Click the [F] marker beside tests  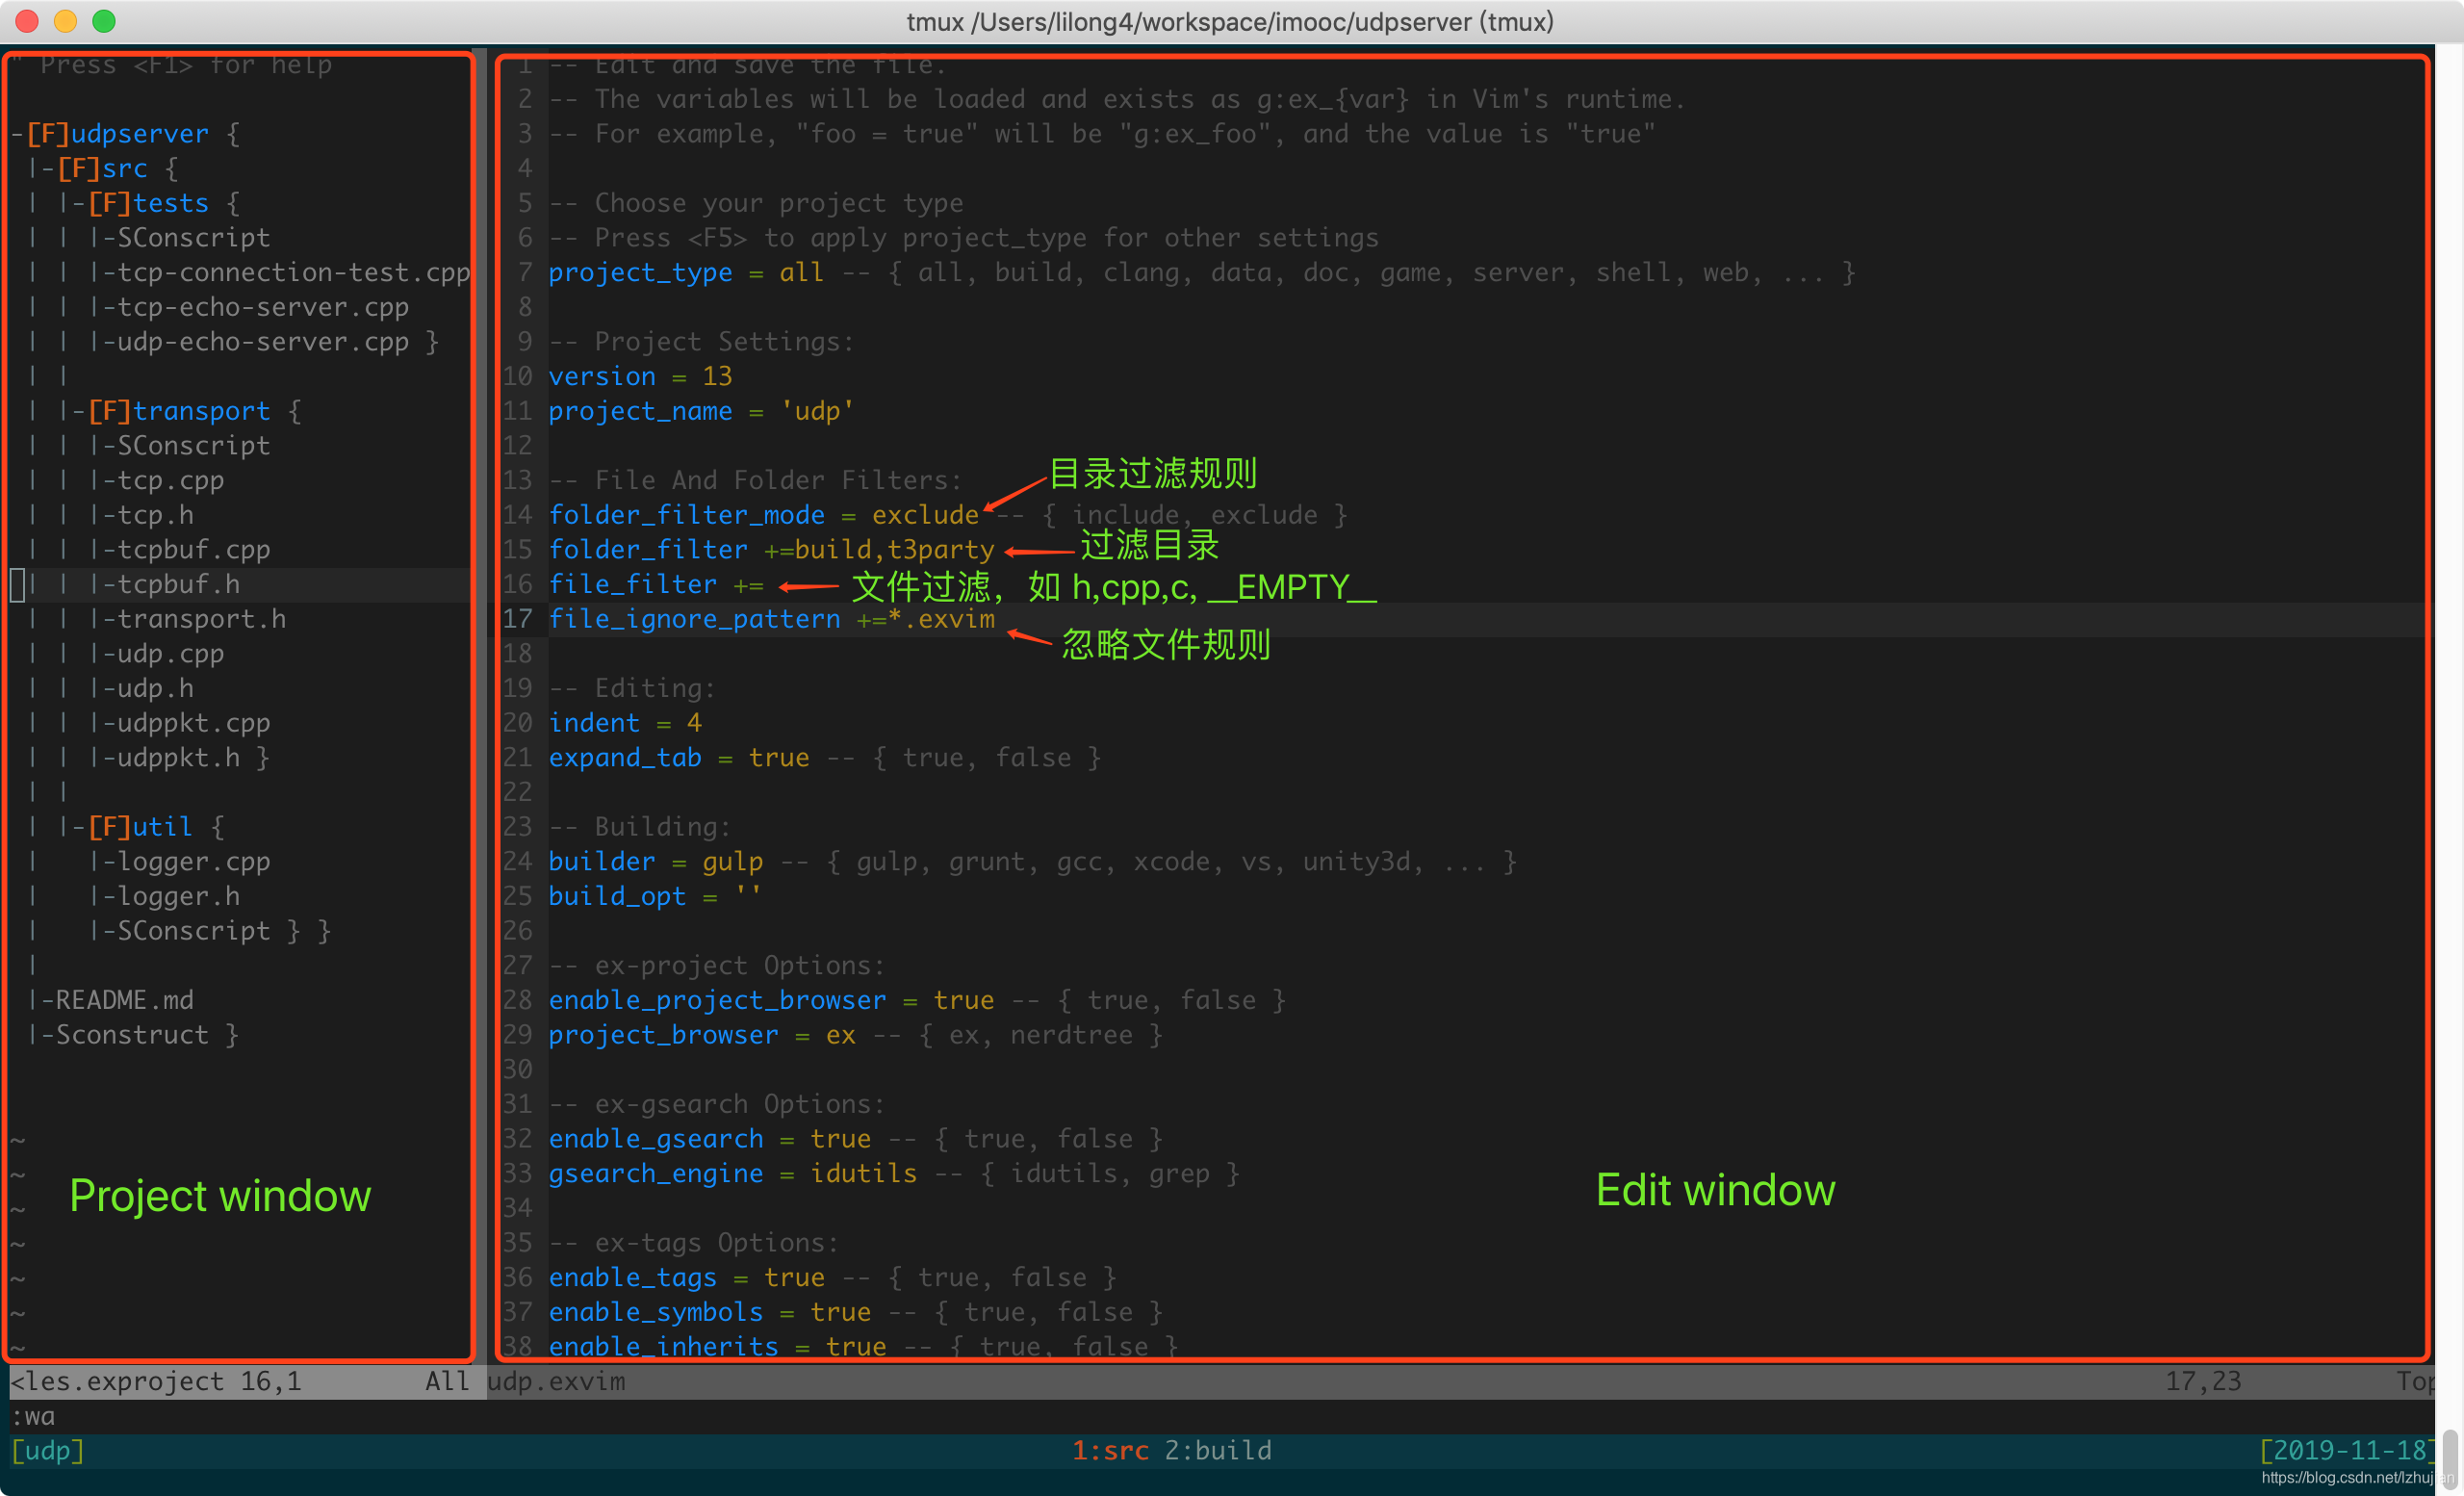click(x=108, y=203)
